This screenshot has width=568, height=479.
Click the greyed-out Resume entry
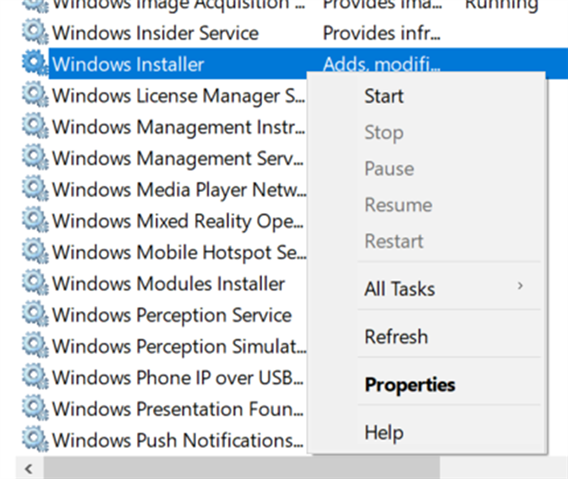[x=427, y=205]
